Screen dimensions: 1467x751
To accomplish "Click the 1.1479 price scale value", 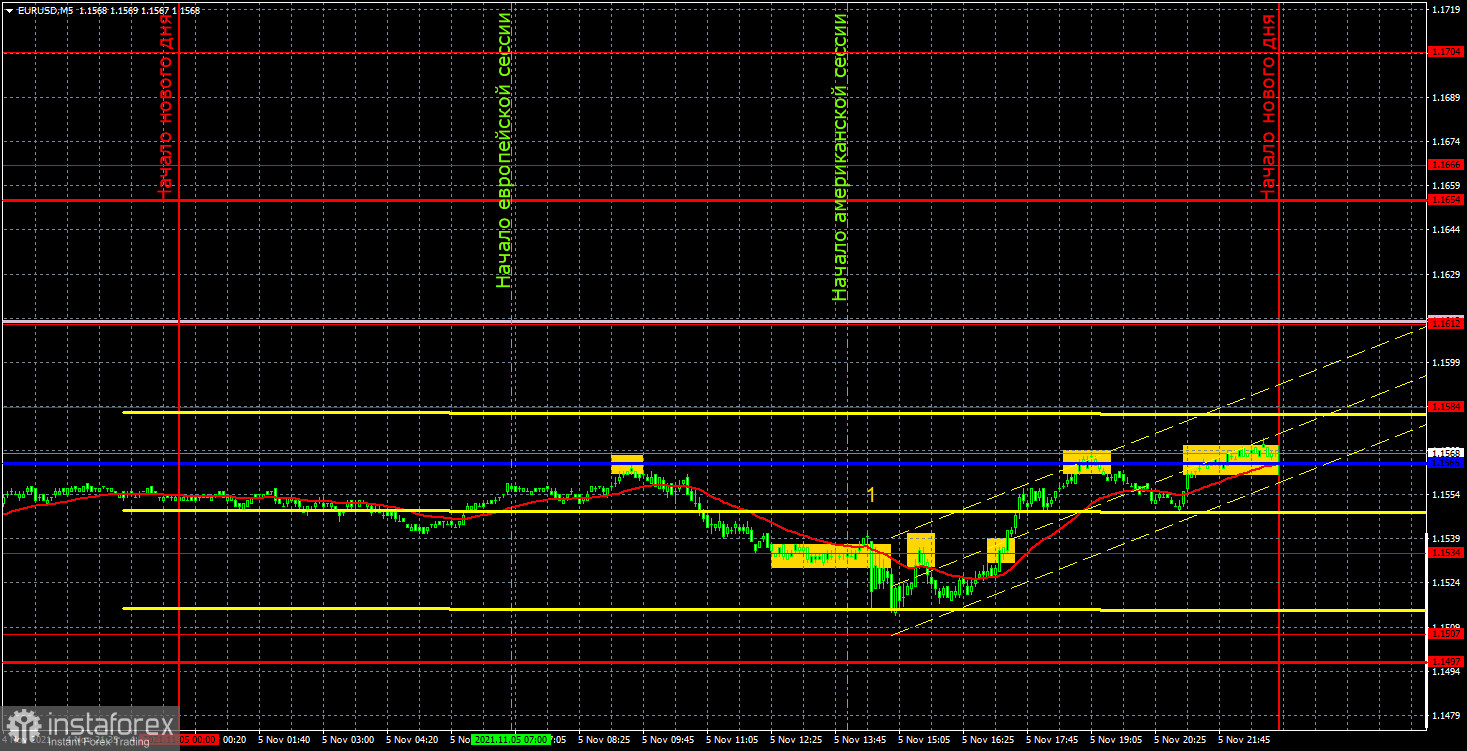I will click(1446, 716).
